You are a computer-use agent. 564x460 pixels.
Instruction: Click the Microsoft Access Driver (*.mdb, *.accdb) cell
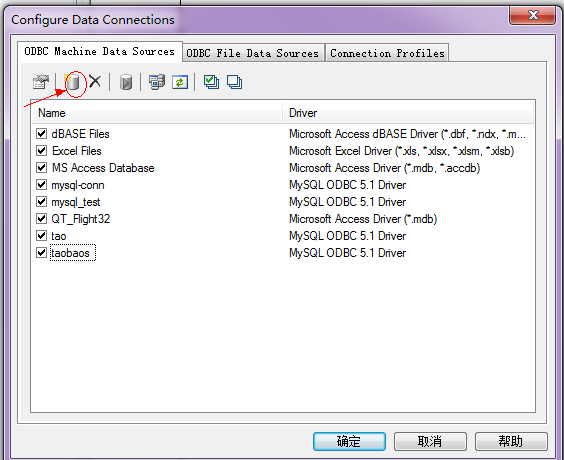(x=385, y=168)
